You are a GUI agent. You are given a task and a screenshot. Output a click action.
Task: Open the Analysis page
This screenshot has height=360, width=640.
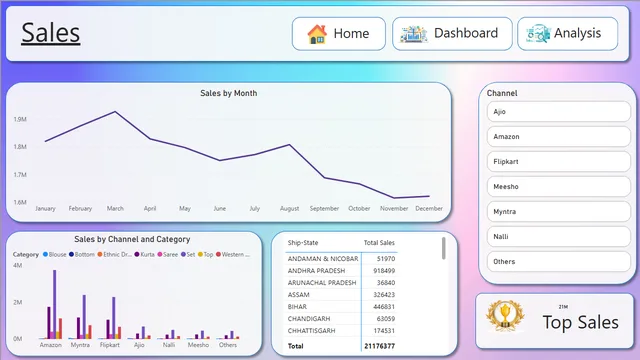pyautogui.click(x=568, y=34)
